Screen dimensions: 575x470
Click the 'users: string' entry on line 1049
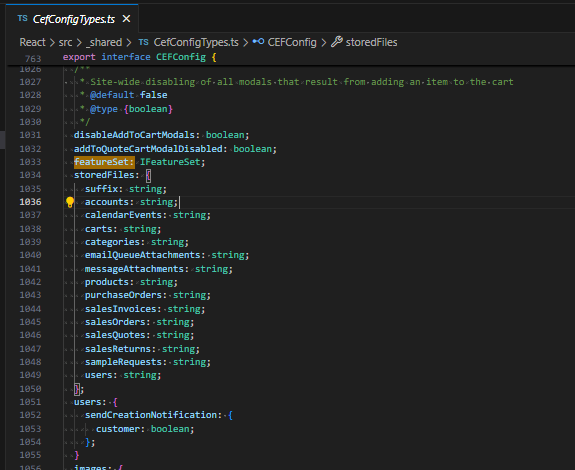pos(123,375)
